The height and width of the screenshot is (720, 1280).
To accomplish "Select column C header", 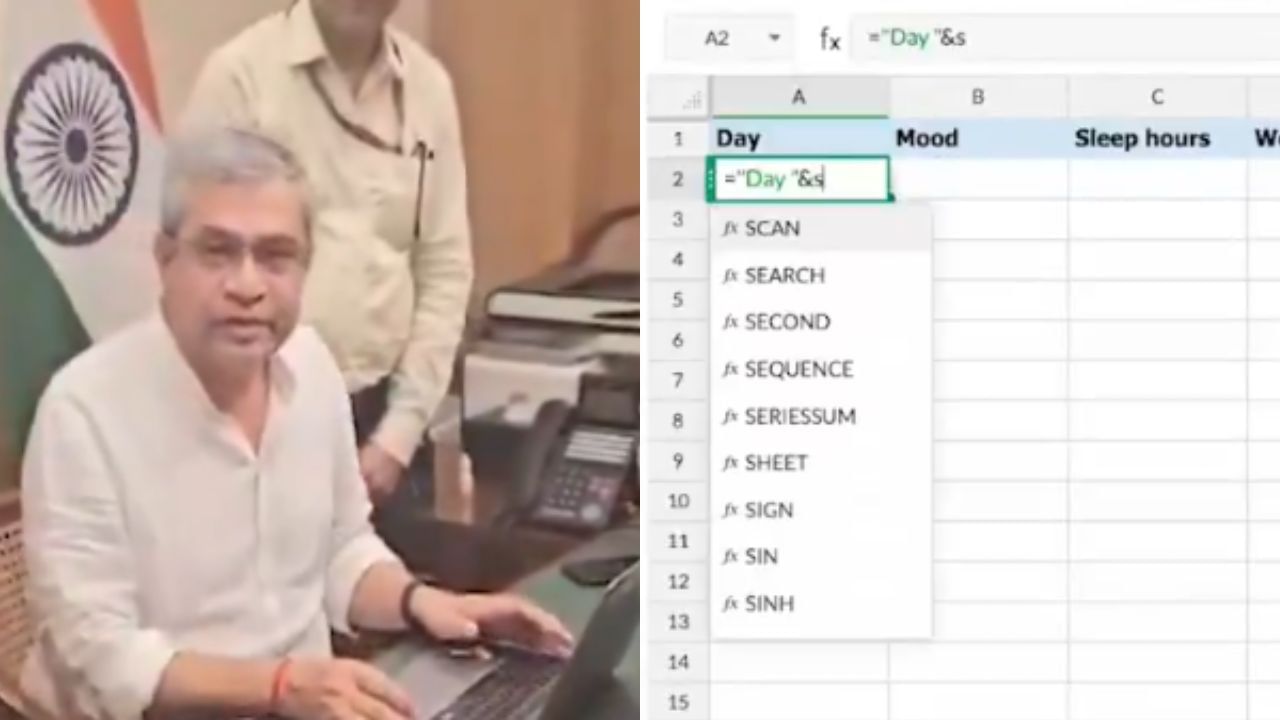I will click(x=1157, y=97).
